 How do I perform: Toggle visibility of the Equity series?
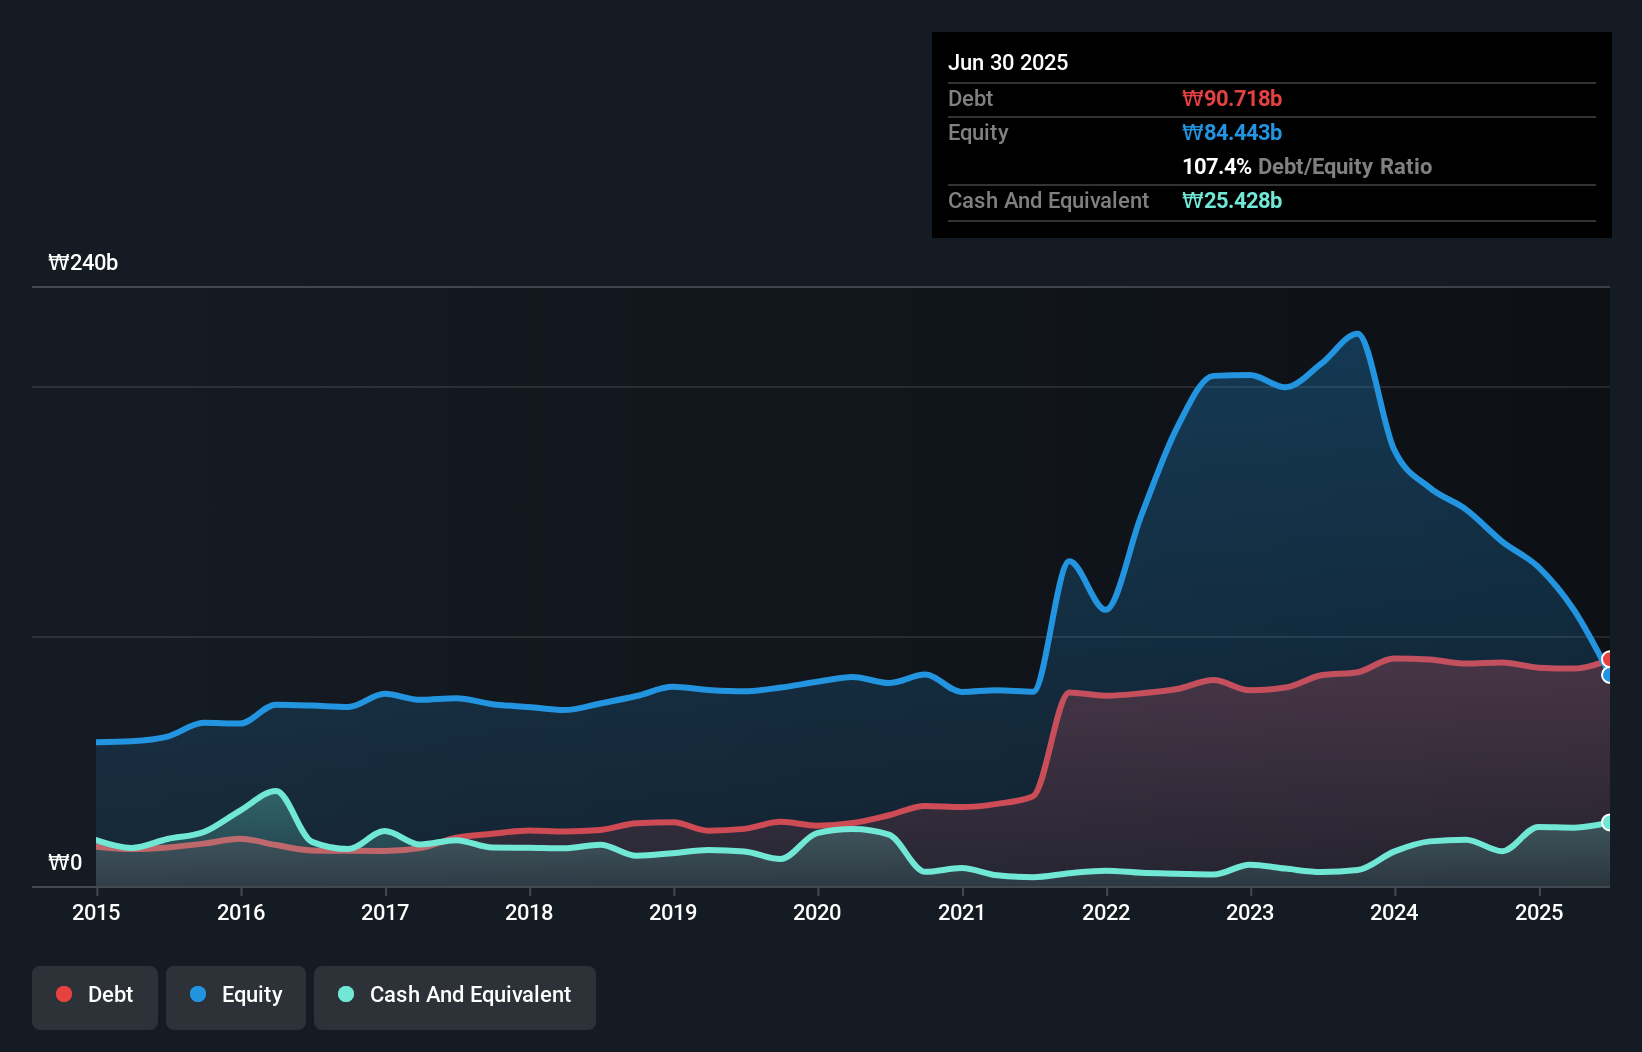[x=235, y=995]
